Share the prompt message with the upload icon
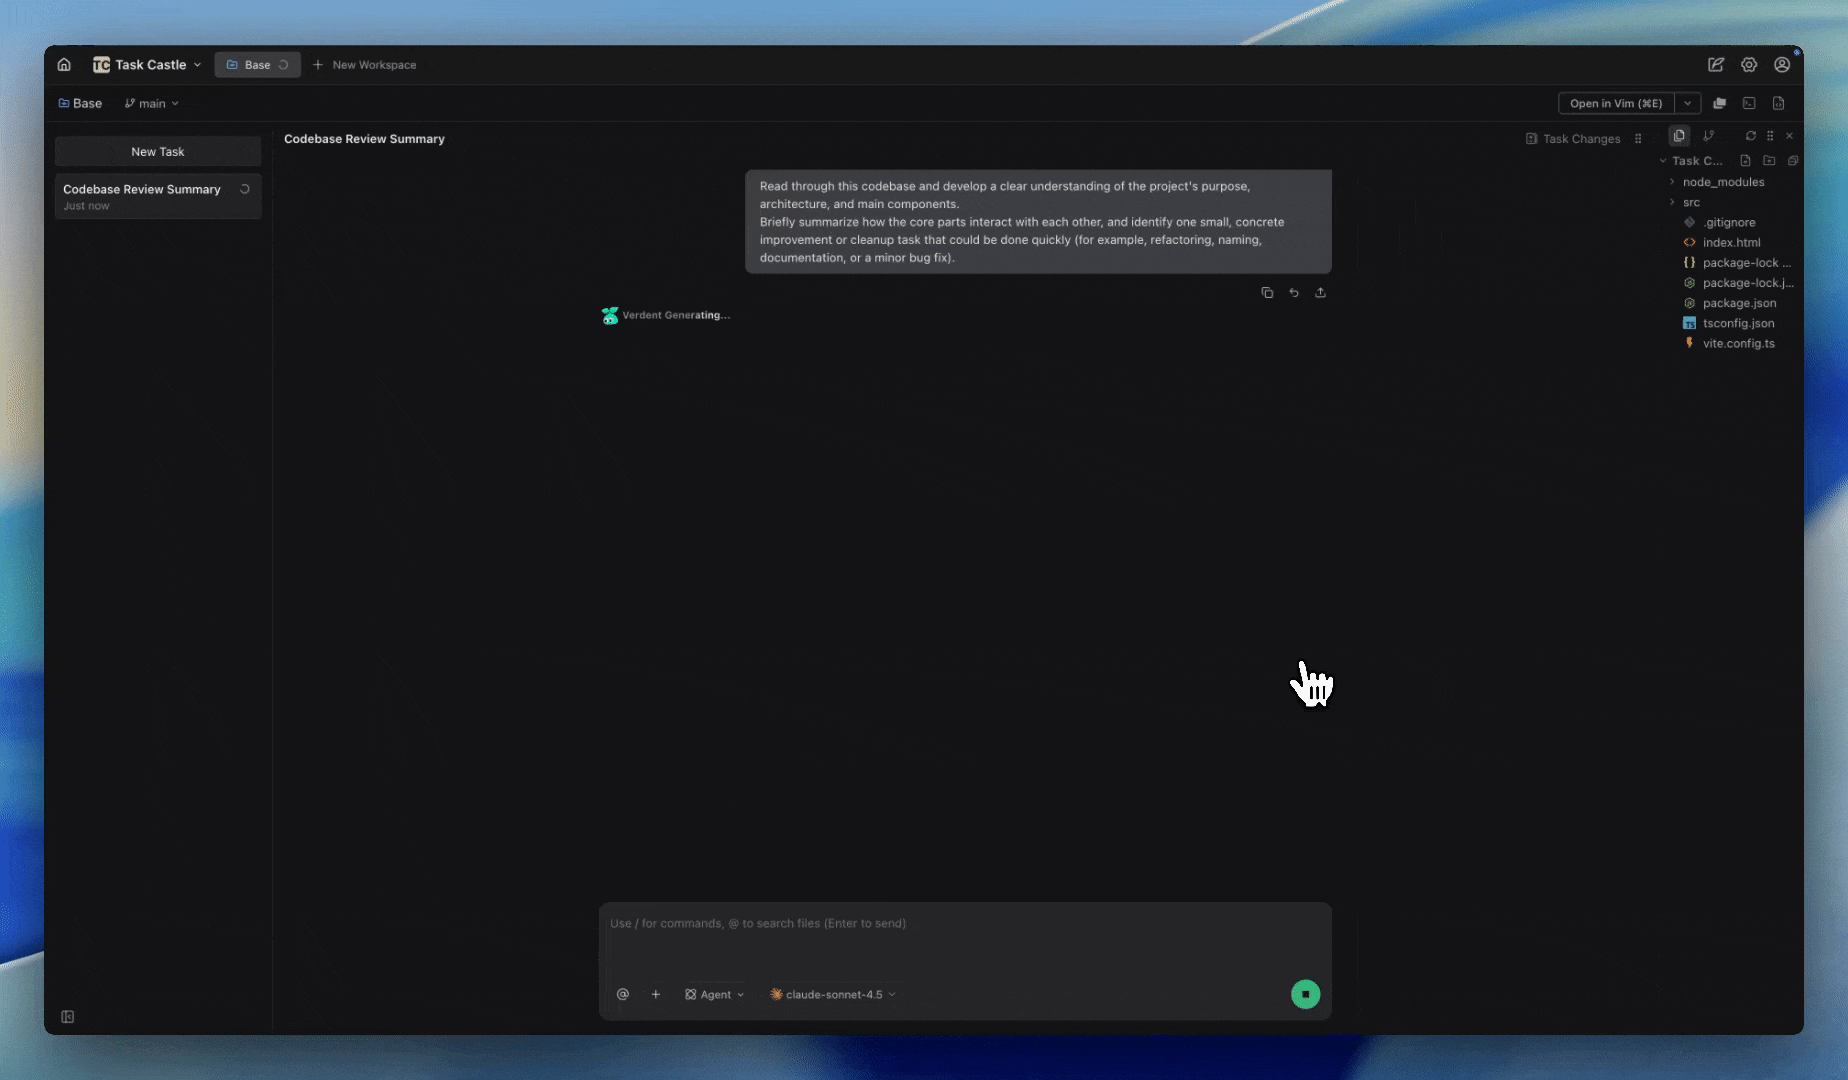This screenshot has width=1848, height=1080. (1320, 293)
